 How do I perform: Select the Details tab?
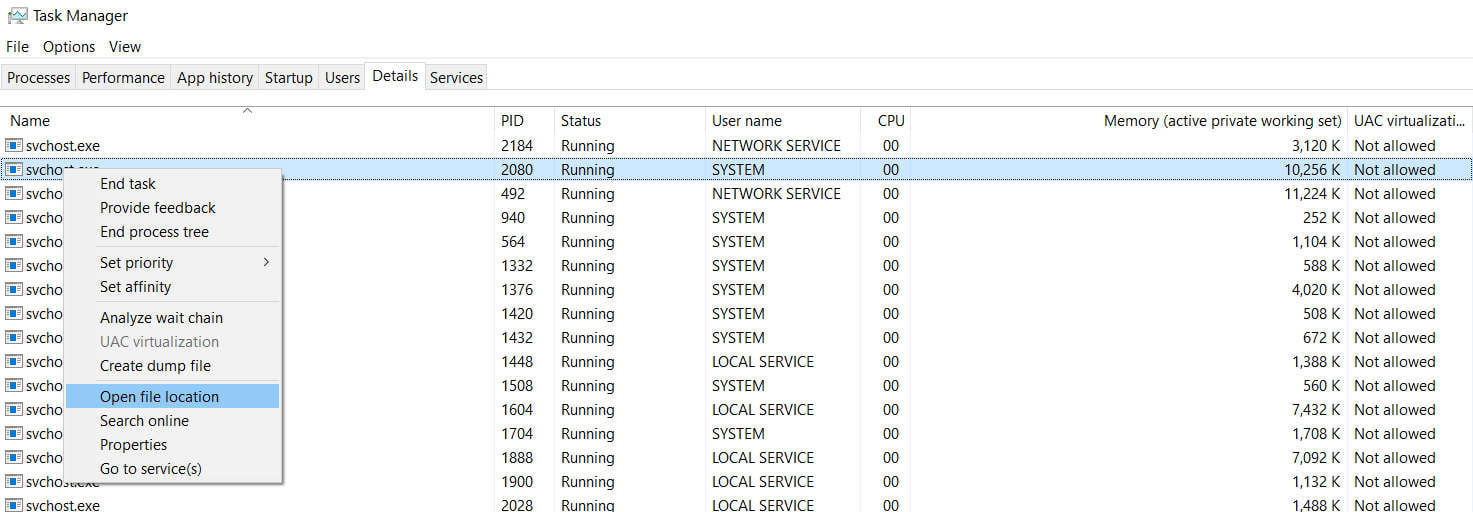[x=395, y=76]
